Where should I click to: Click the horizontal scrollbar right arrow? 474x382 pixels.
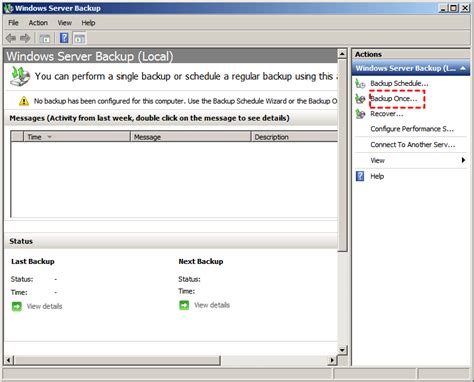[332, 360]
